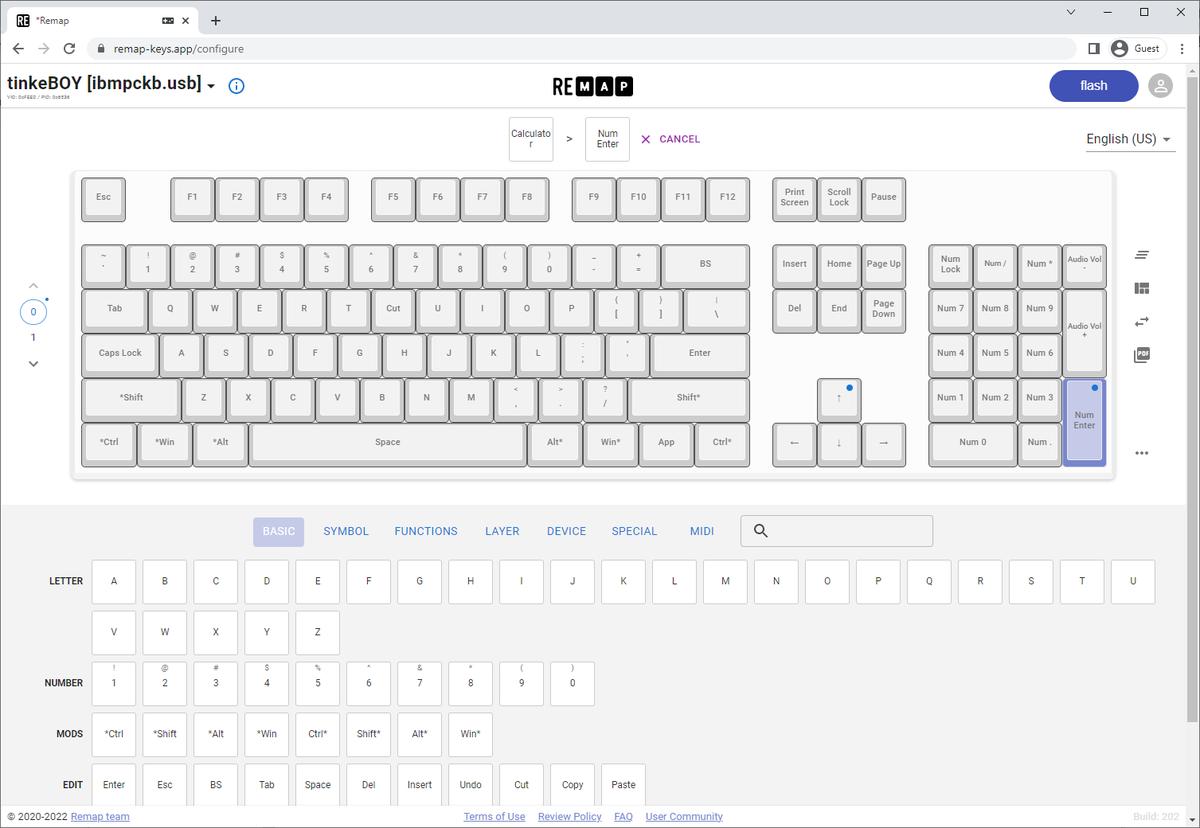Reload the browser page
Image resolution: width=1200 pixels, height=828 pixels.
(x=69, y=48)
